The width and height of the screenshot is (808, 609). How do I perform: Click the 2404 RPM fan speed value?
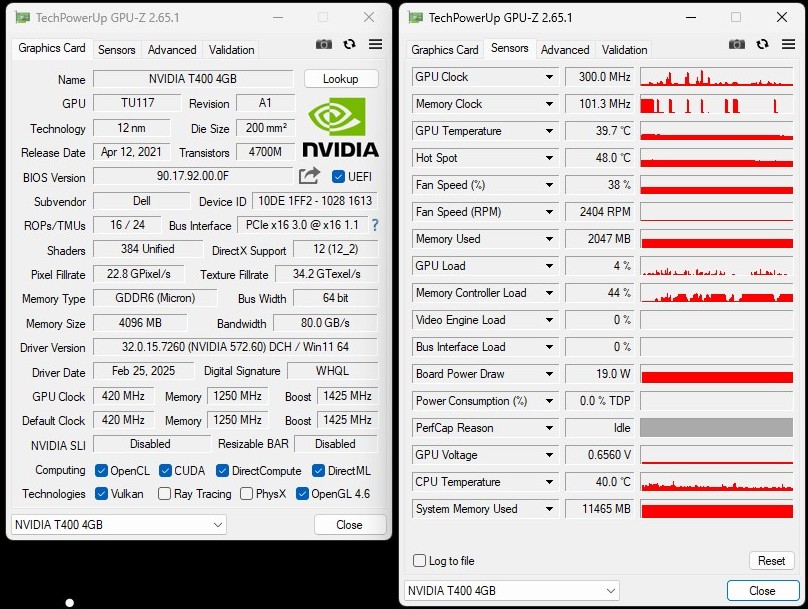point(600,212)
